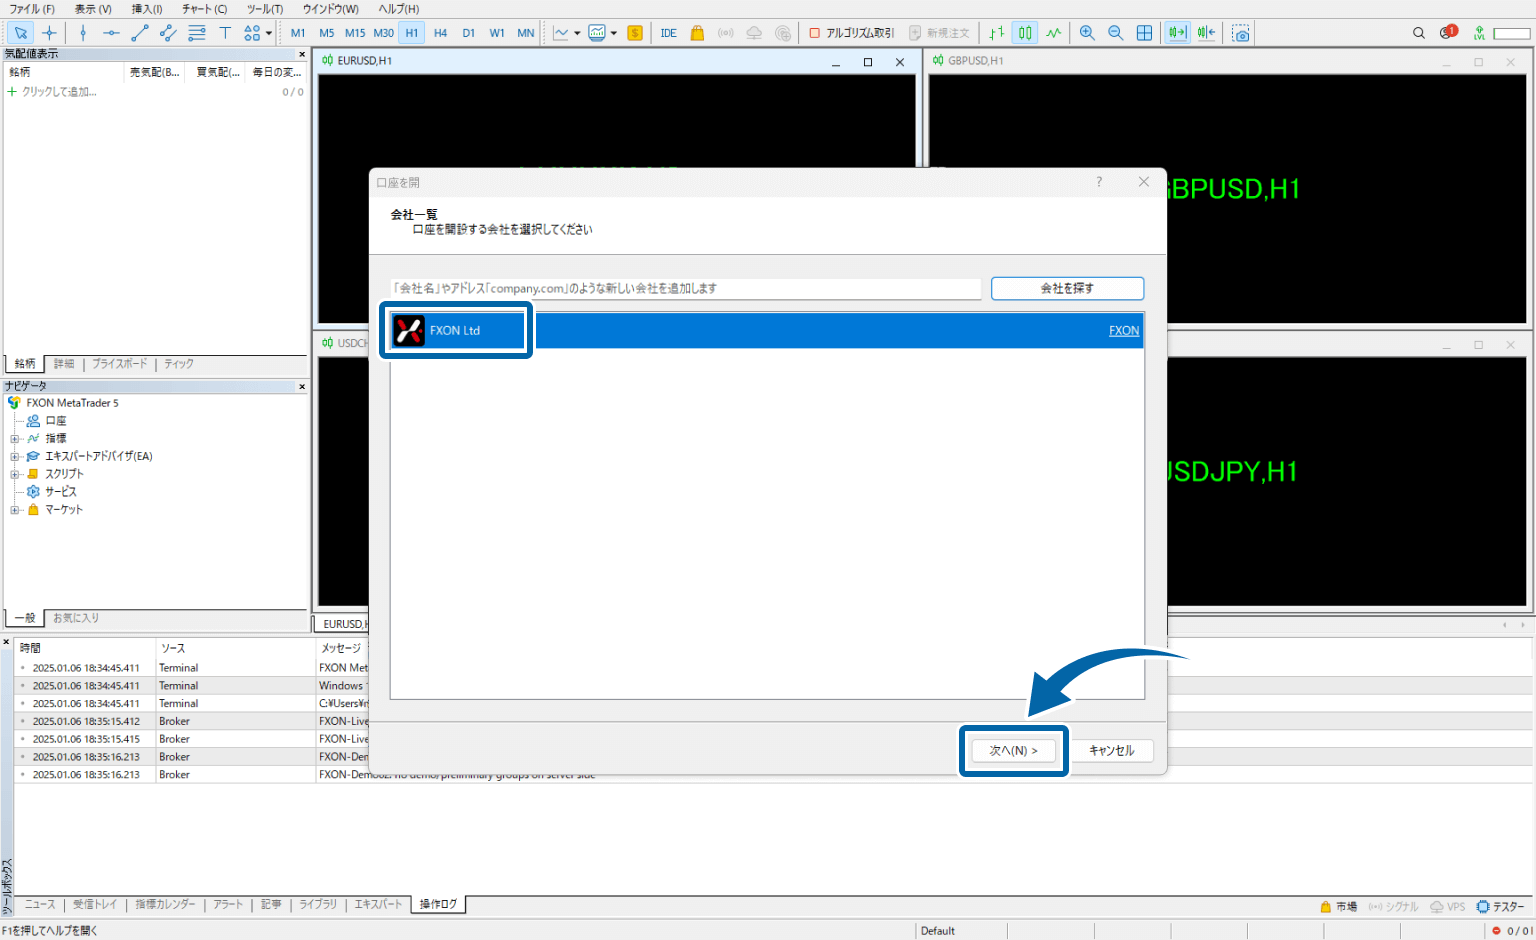The width and height of the screenshot is (1536, 940).
Task: Switch to the ティック tab
Action: pyautogui.click(x=179, y=364)
